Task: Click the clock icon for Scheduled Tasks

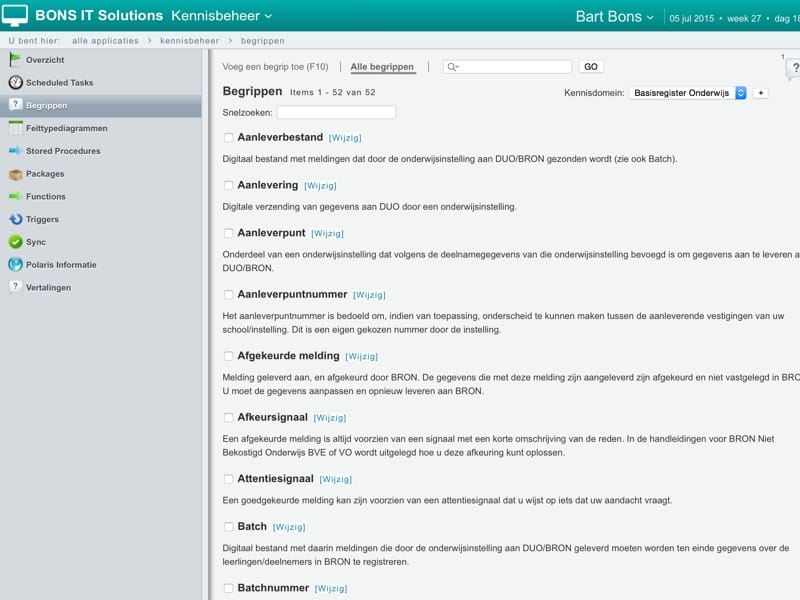Action: 15,82
